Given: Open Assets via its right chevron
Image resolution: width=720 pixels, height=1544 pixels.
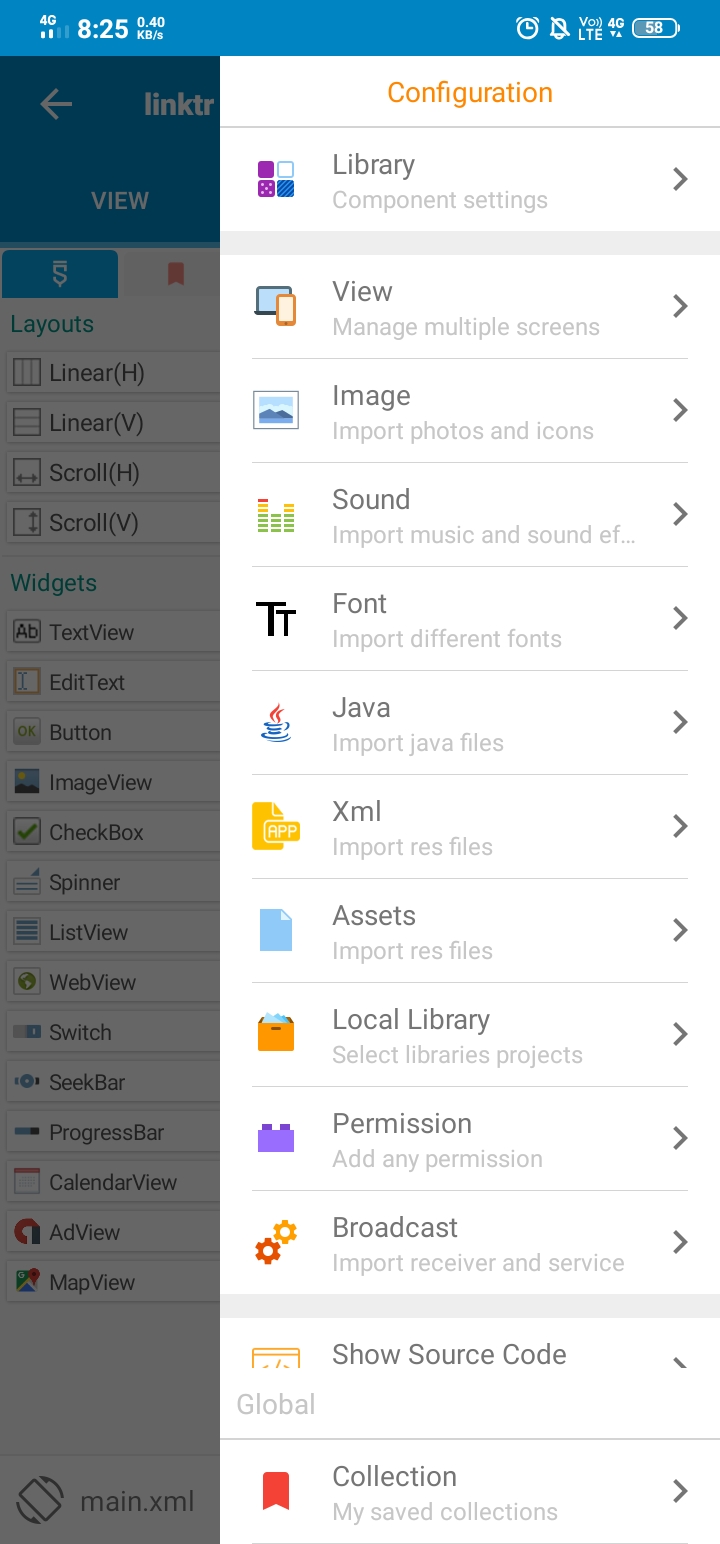Looking at the screenshot, I should click(x=680, y=930).
